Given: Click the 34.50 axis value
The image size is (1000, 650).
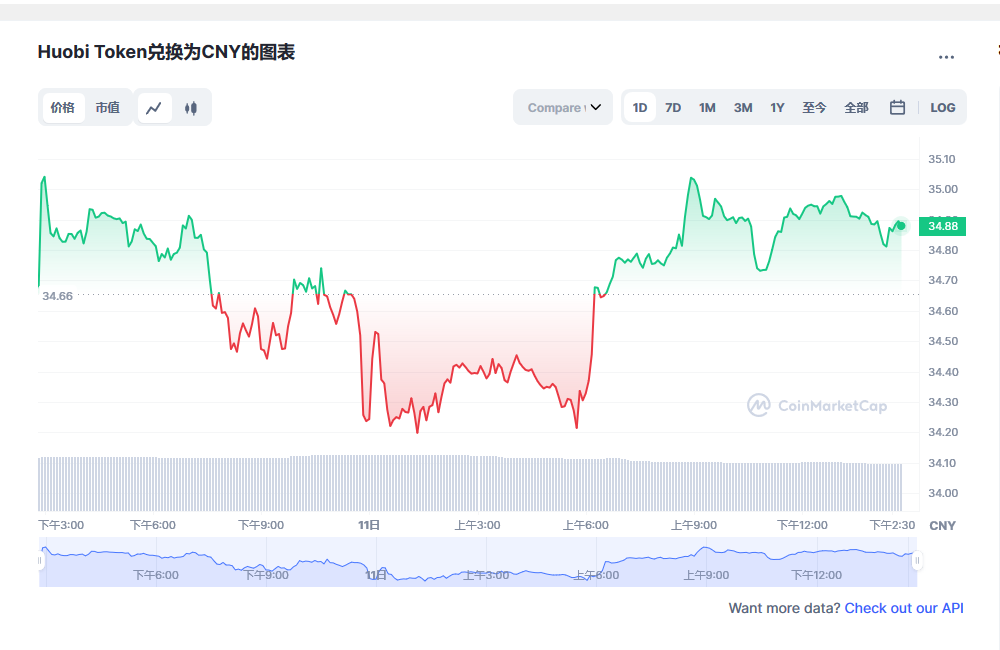Looking at the screenshot, I should click(943, 341).
